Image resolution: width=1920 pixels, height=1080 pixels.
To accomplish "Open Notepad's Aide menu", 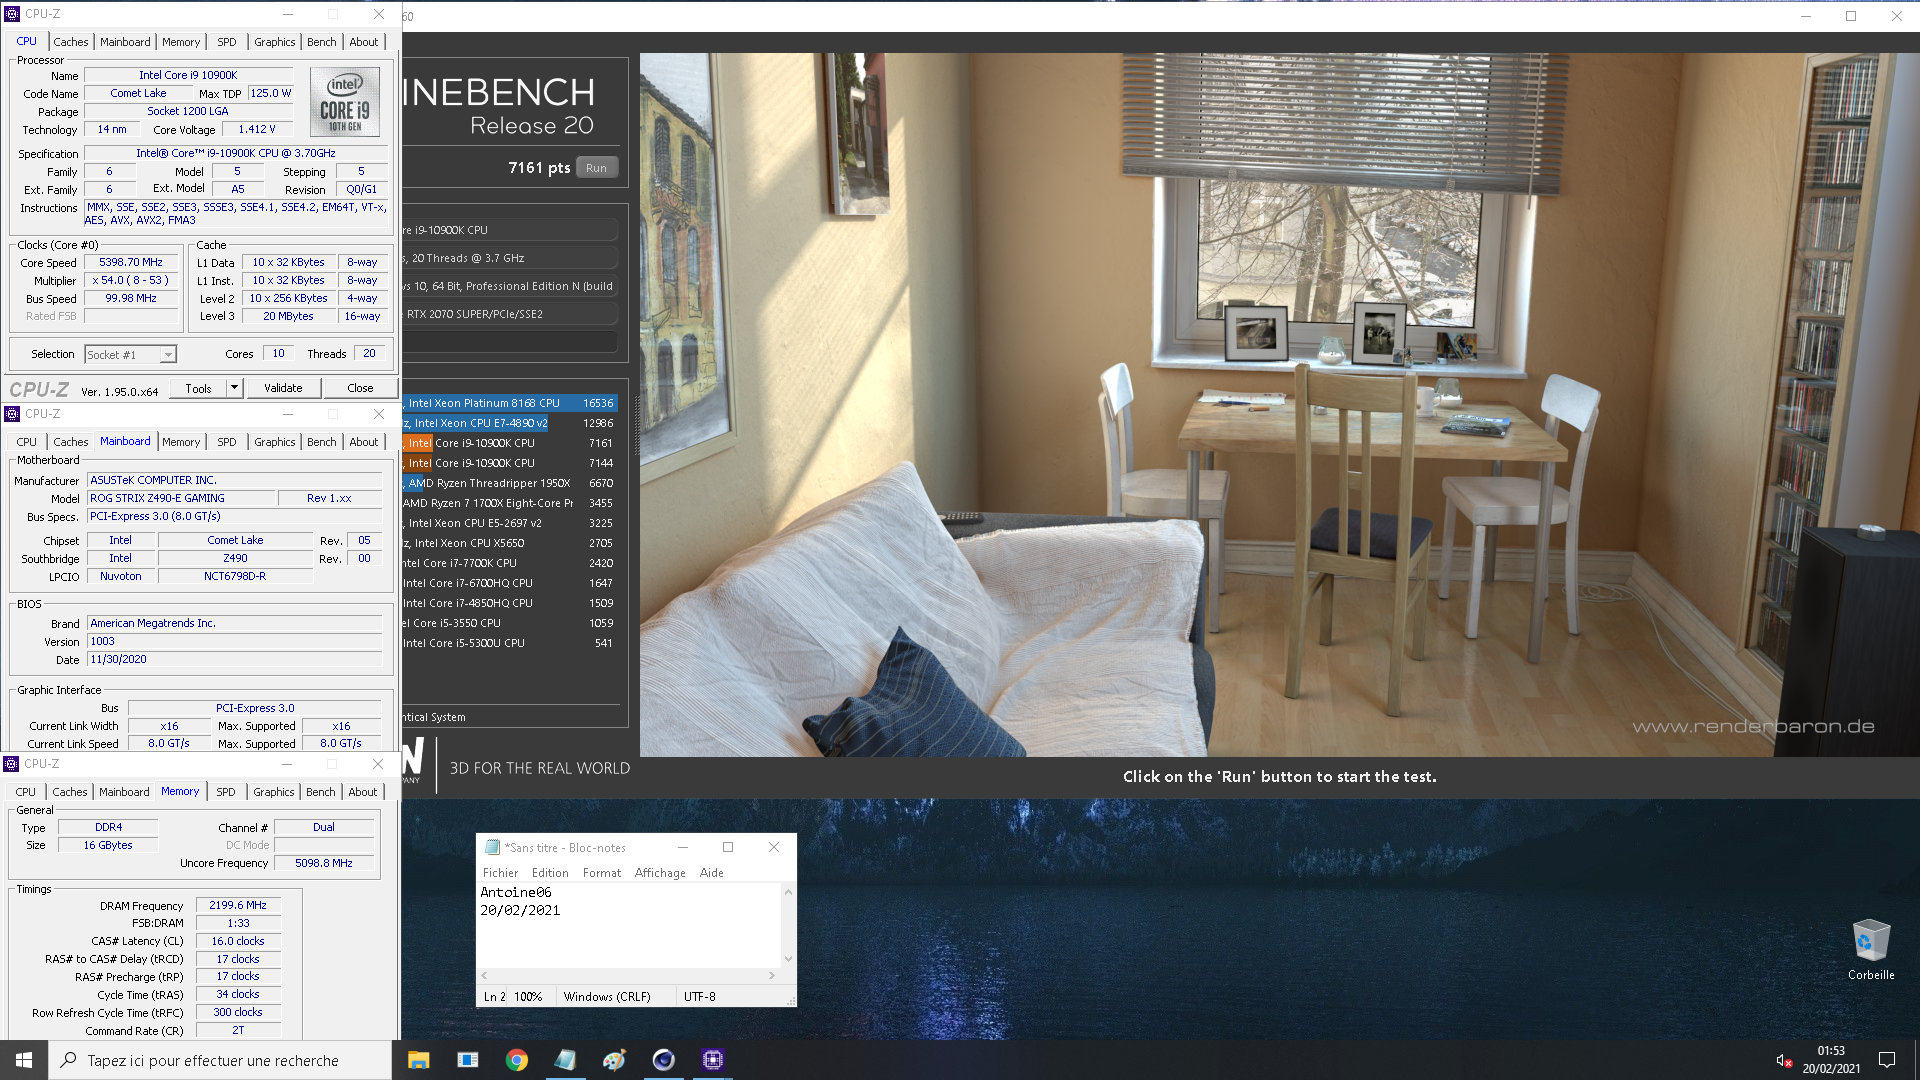I will pos(712,873).
